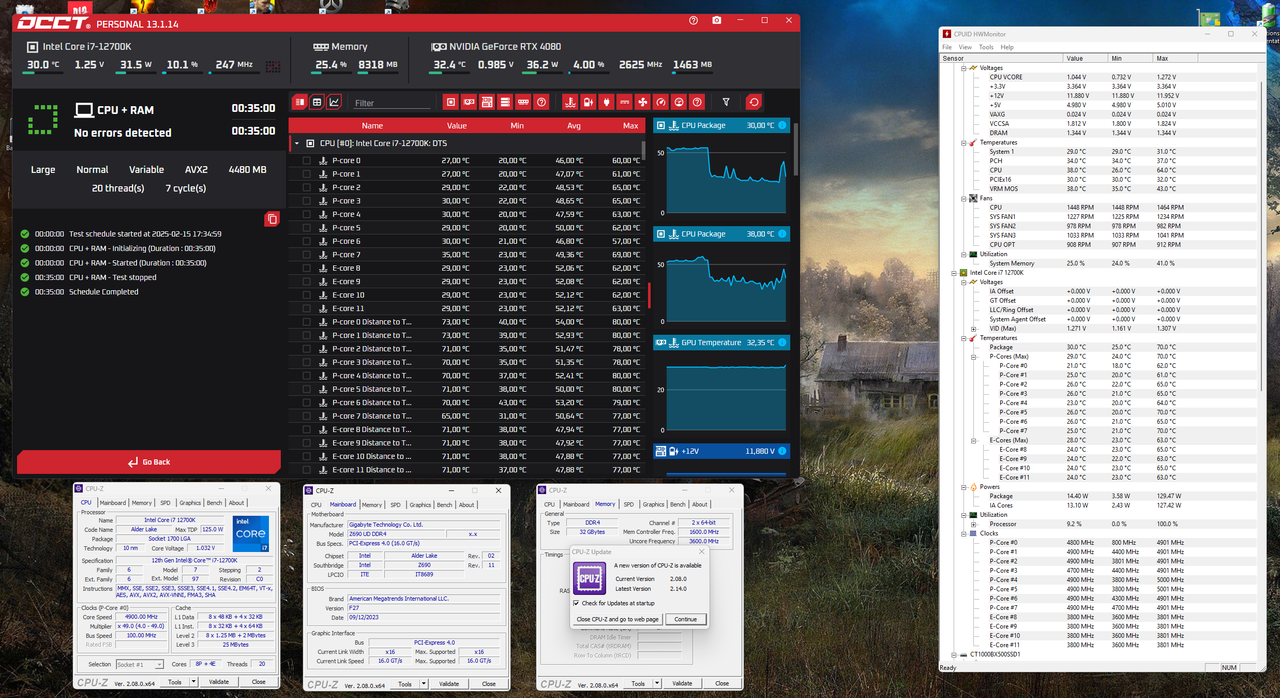This screenshot has height=698, width=1280.
Task: Collapse Clocks node in HWMonitor
Action: click(x=965, y=533)
